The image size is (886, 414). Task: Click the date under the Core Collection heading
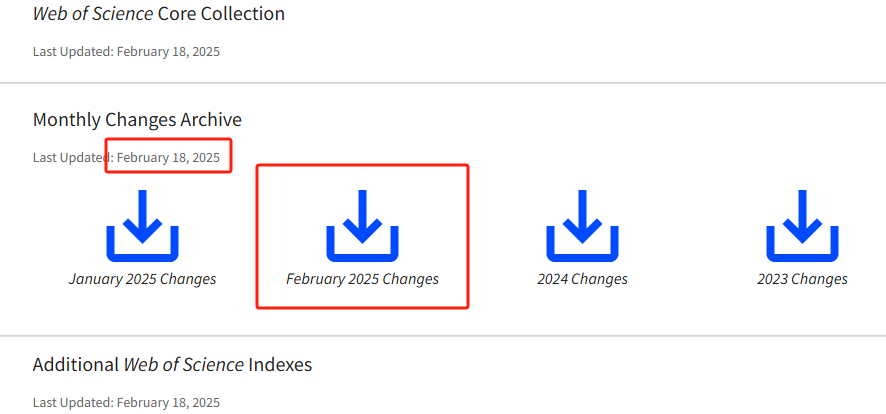pyautogui.click(x=168, y=51)
